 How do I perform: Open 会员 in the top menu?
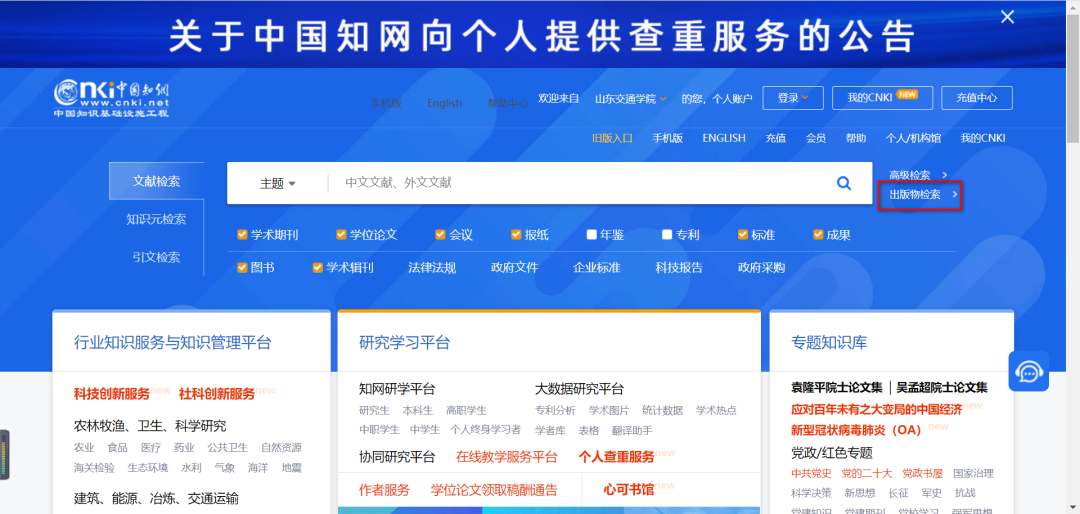[816, 138]
